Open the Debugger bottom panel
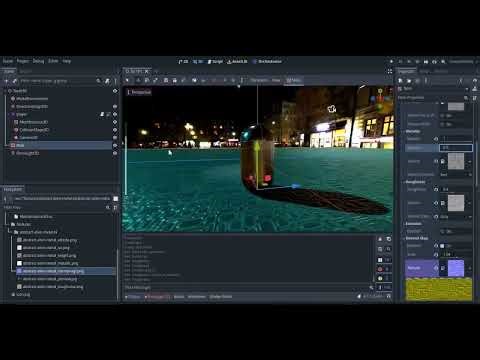 pyautogui.click(x=158, y=297)
